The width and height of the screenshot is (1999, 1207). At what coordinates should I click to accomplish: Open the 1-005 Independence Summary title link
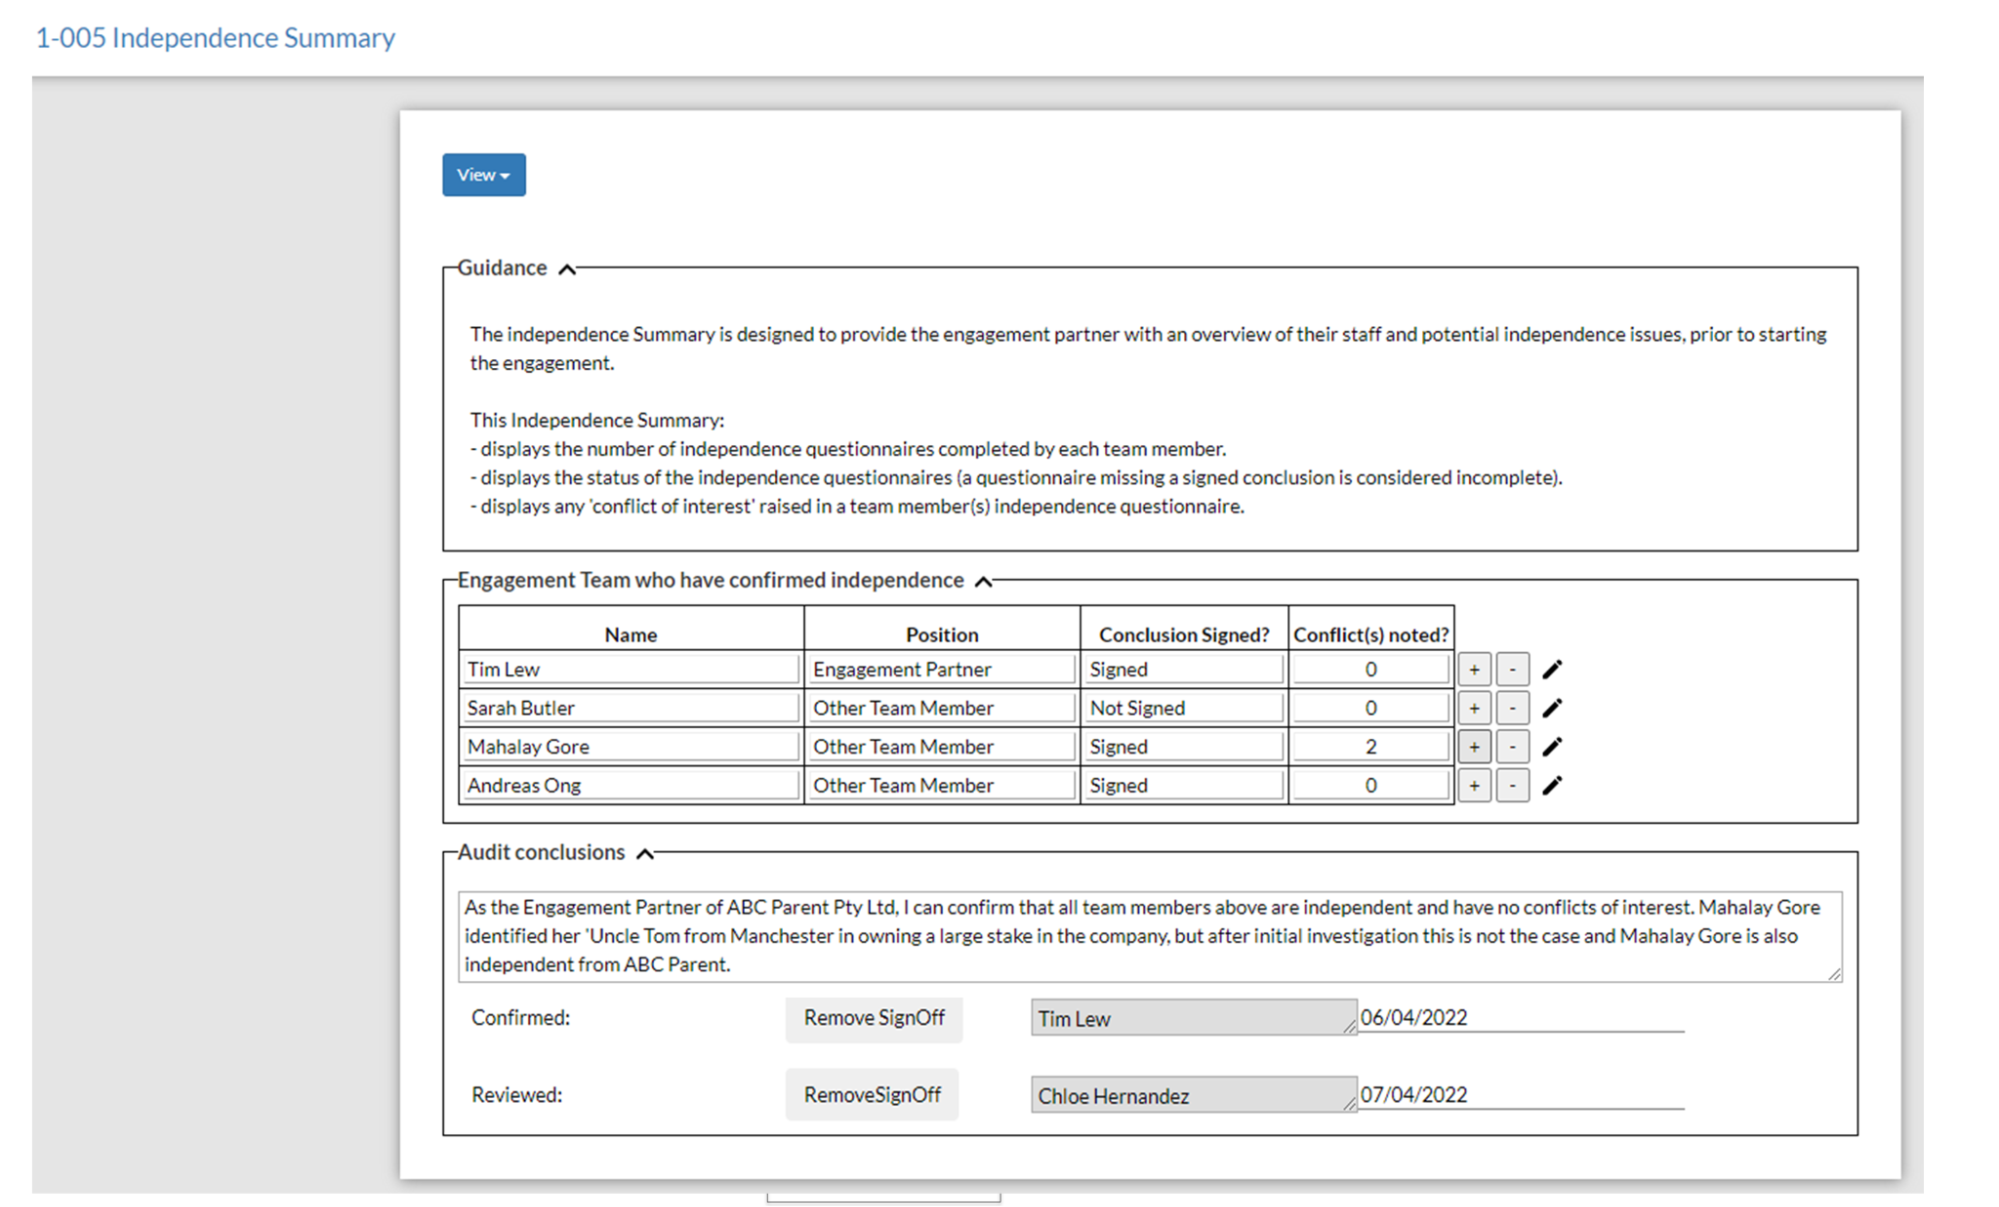click(x=215, y=38)
